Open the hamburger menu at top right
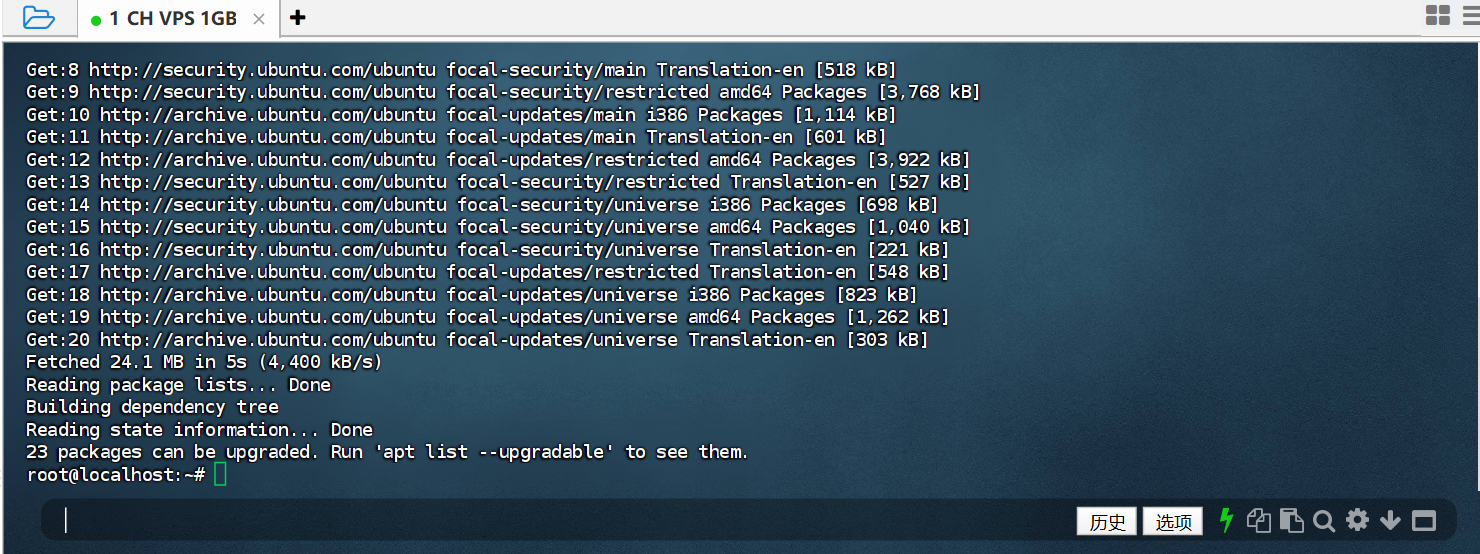 [x=1471, y=15]
